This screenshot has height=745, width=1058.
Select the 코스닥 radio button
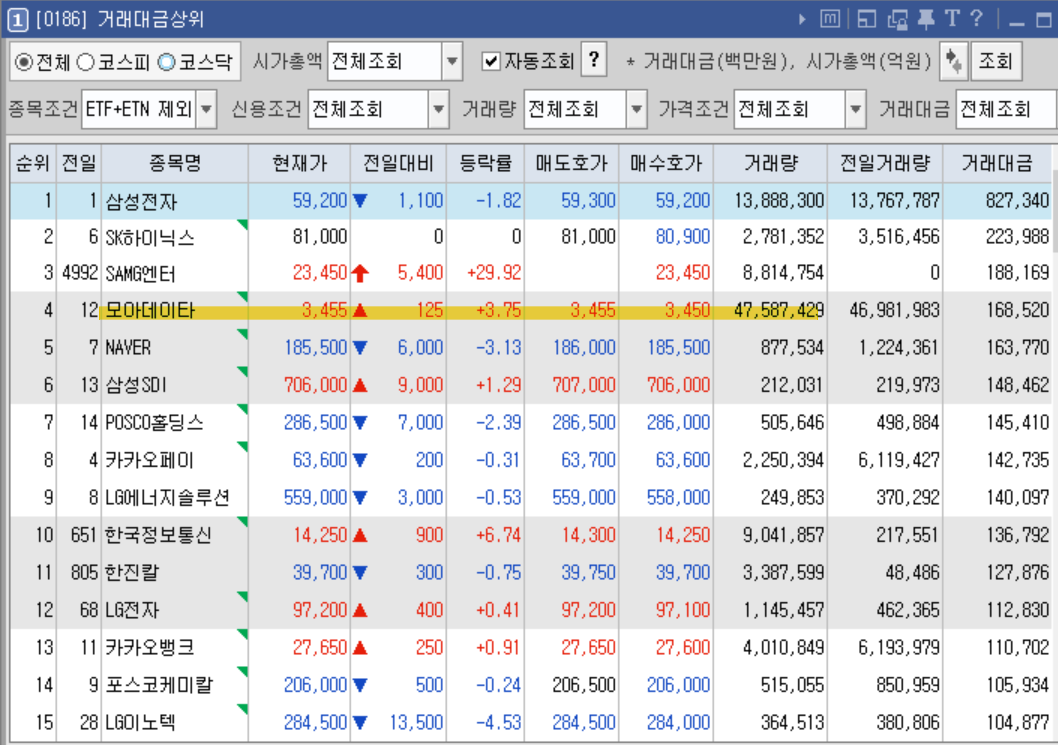[x=166, y=62]
